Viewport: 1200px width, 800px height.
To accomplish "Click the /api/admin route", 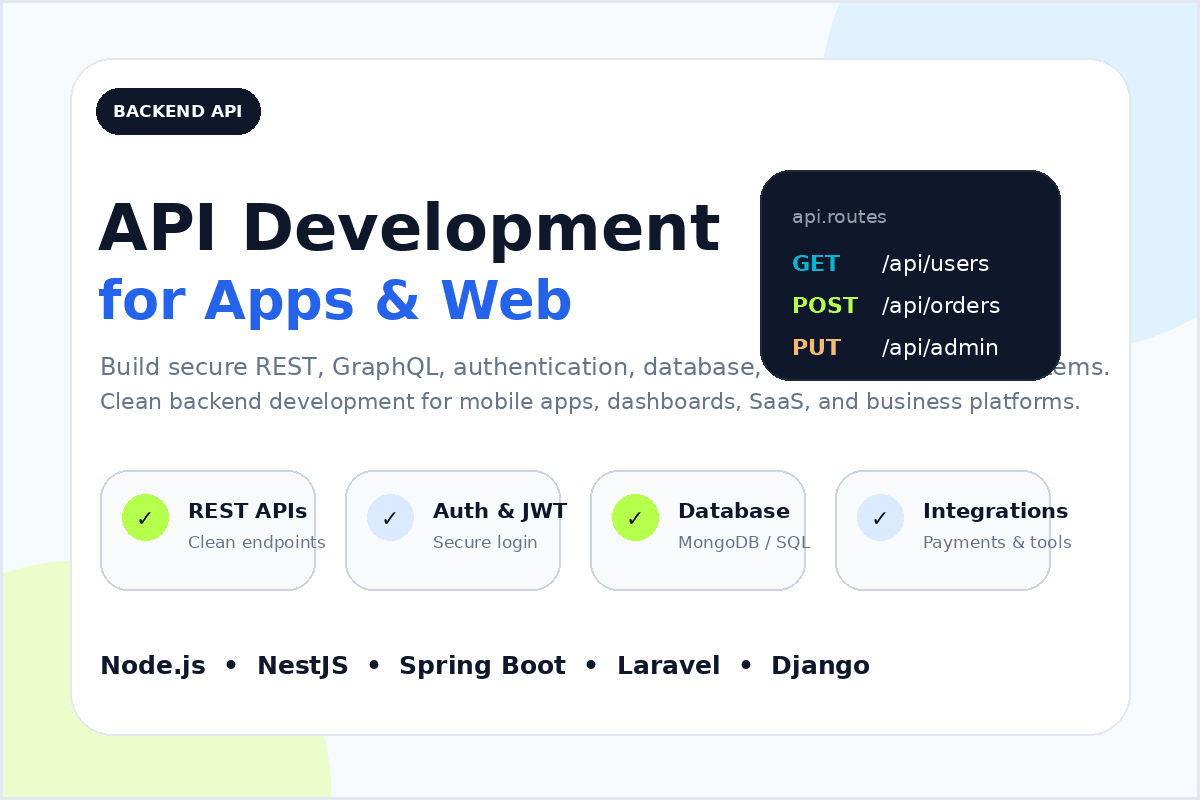I will pyautogui.click(x=940, y=348).
